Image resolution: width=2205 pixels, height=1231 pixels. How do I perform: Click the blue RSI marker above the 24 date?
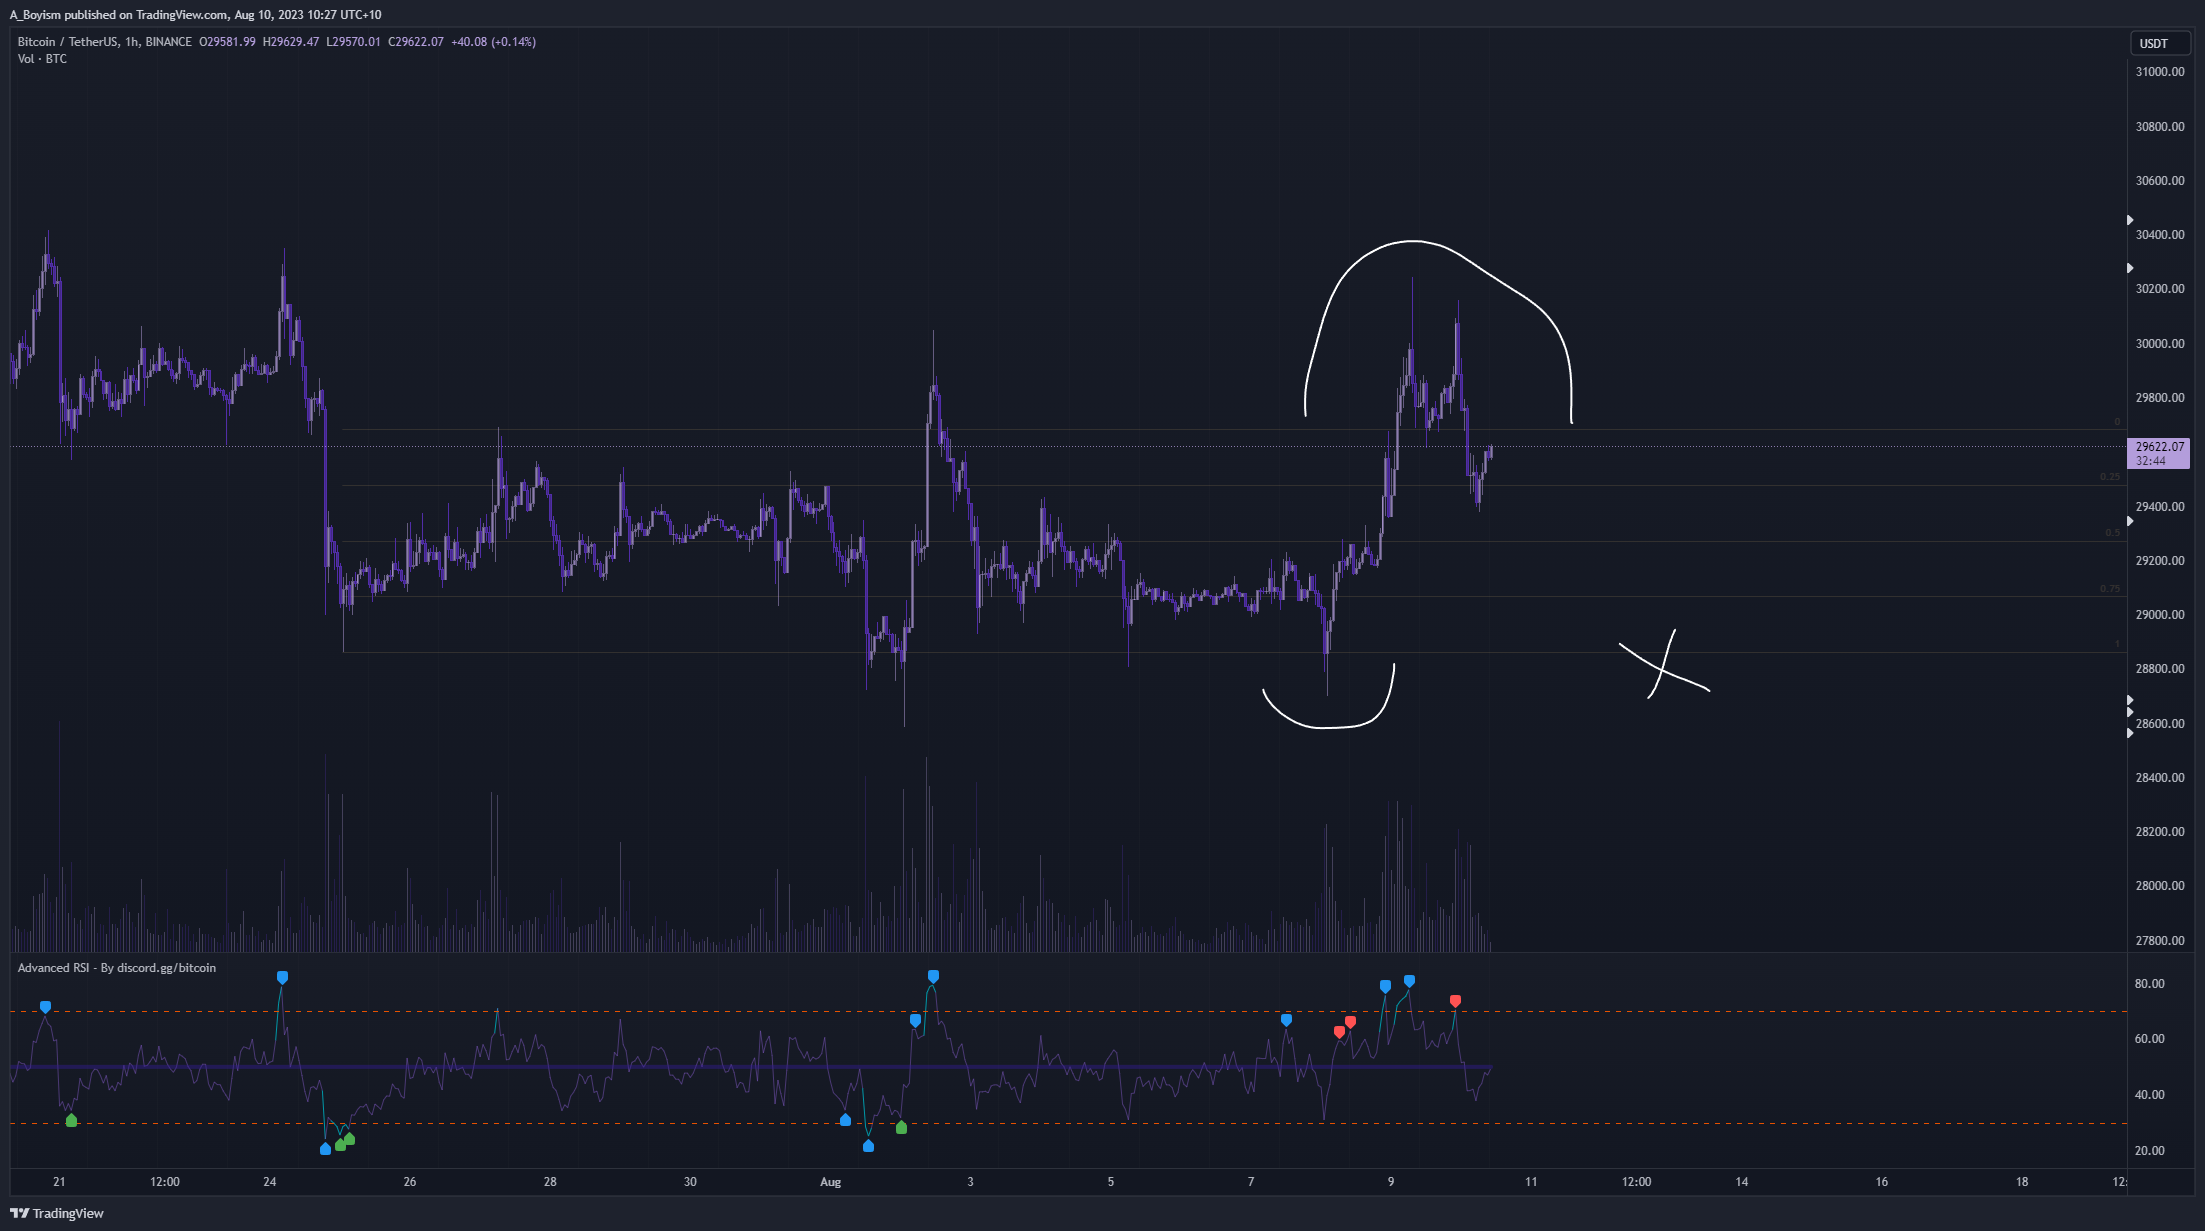tap(282, 977)
